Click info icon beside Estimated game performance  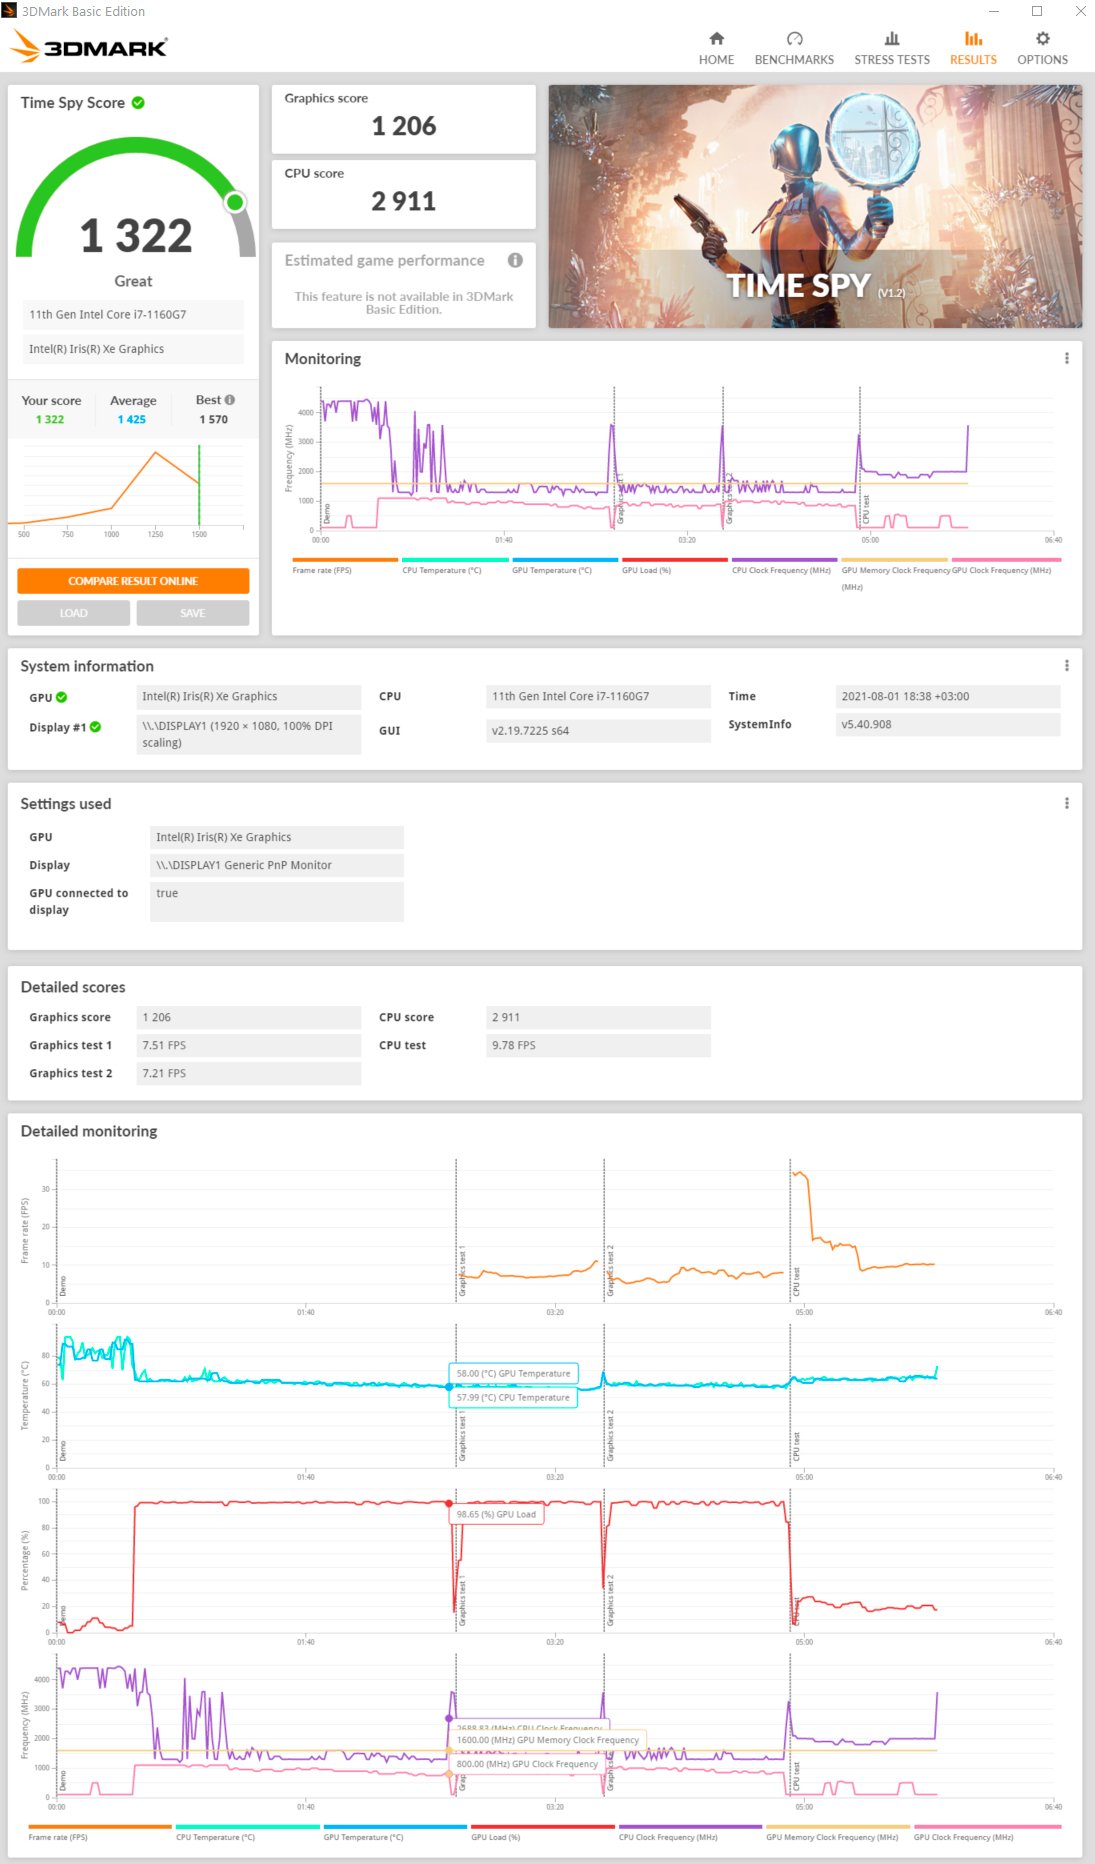[515, 260]
